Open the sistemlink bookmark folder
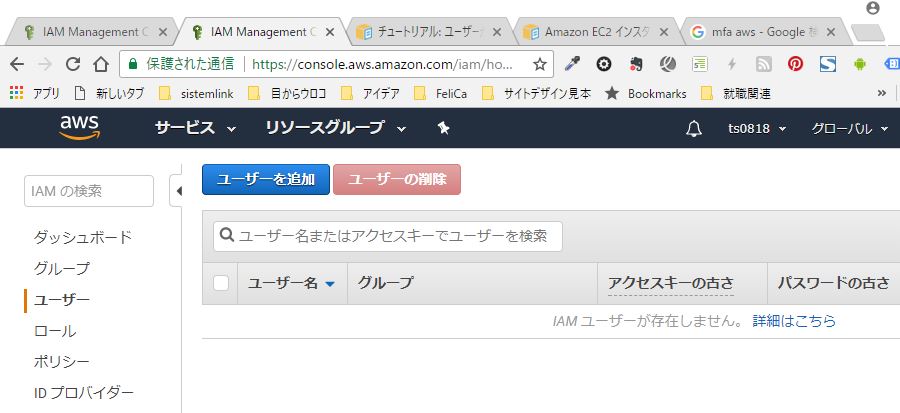 click(x=196, y=93)
